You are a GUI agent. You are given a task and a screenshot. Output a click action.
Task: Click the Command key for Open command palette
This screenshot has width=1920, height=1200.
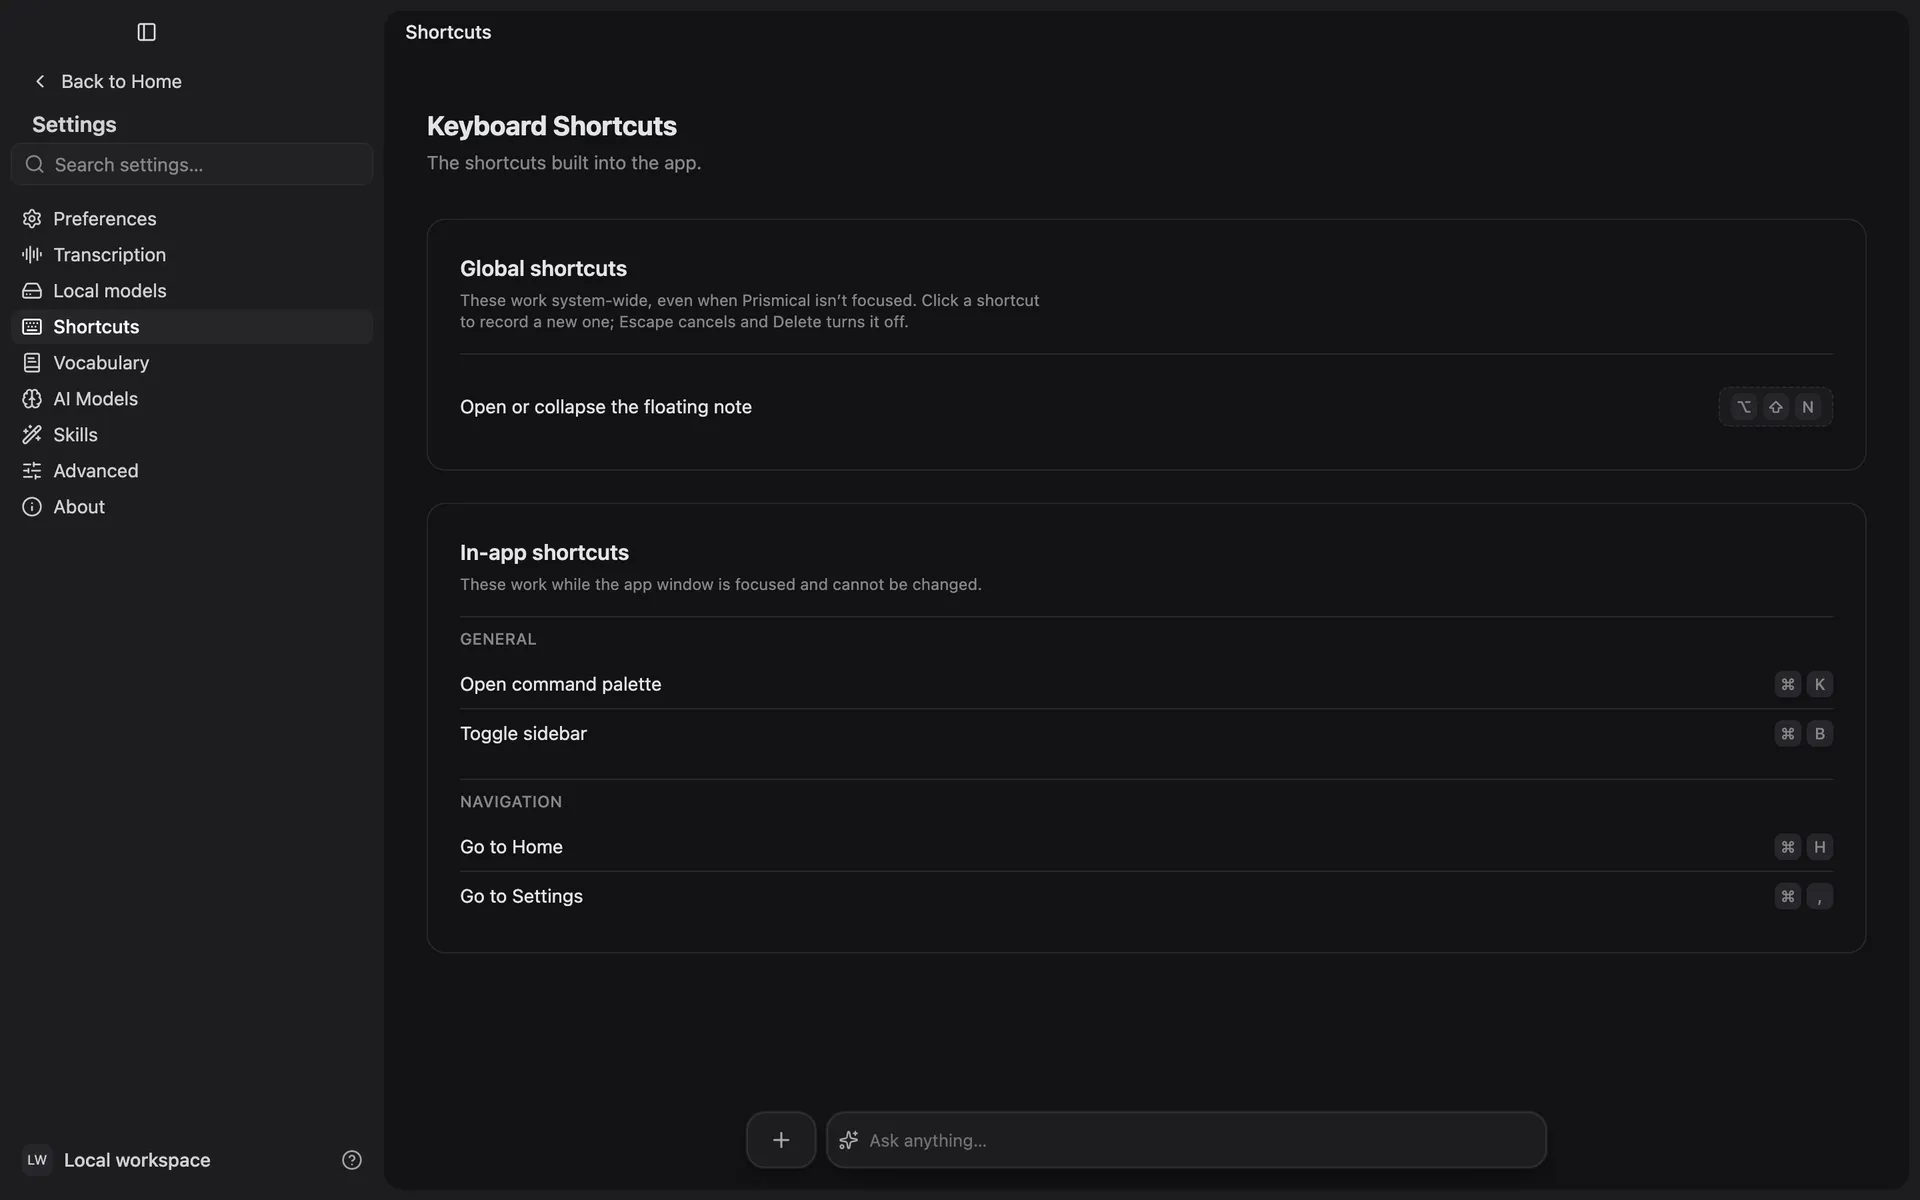pos(1787,684)
